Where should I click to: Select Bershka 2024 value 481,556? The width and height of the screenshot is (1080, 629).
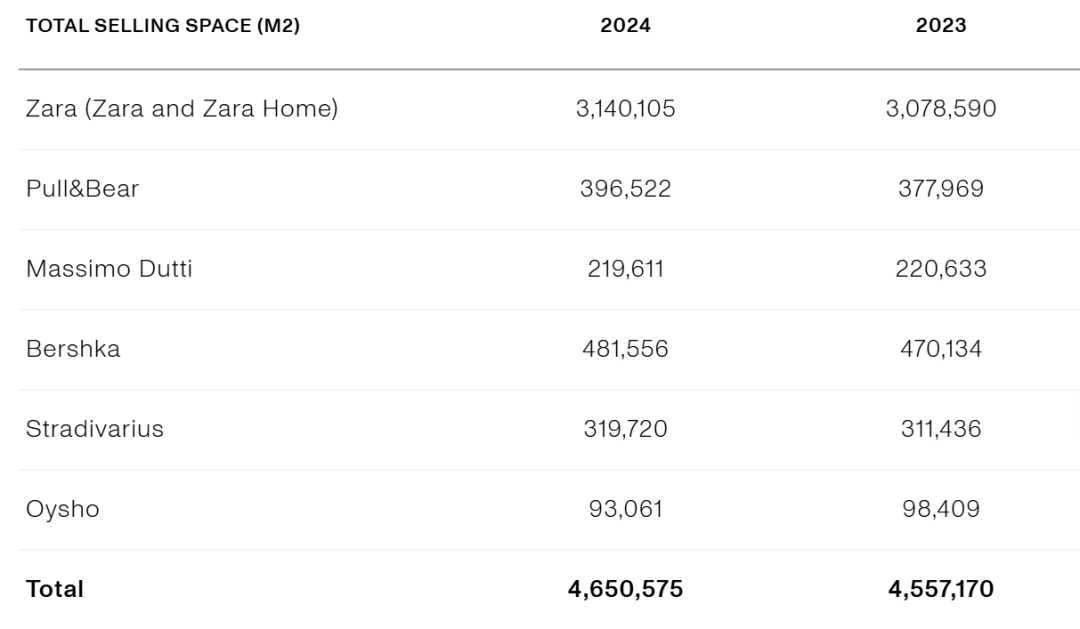[625, 349]
